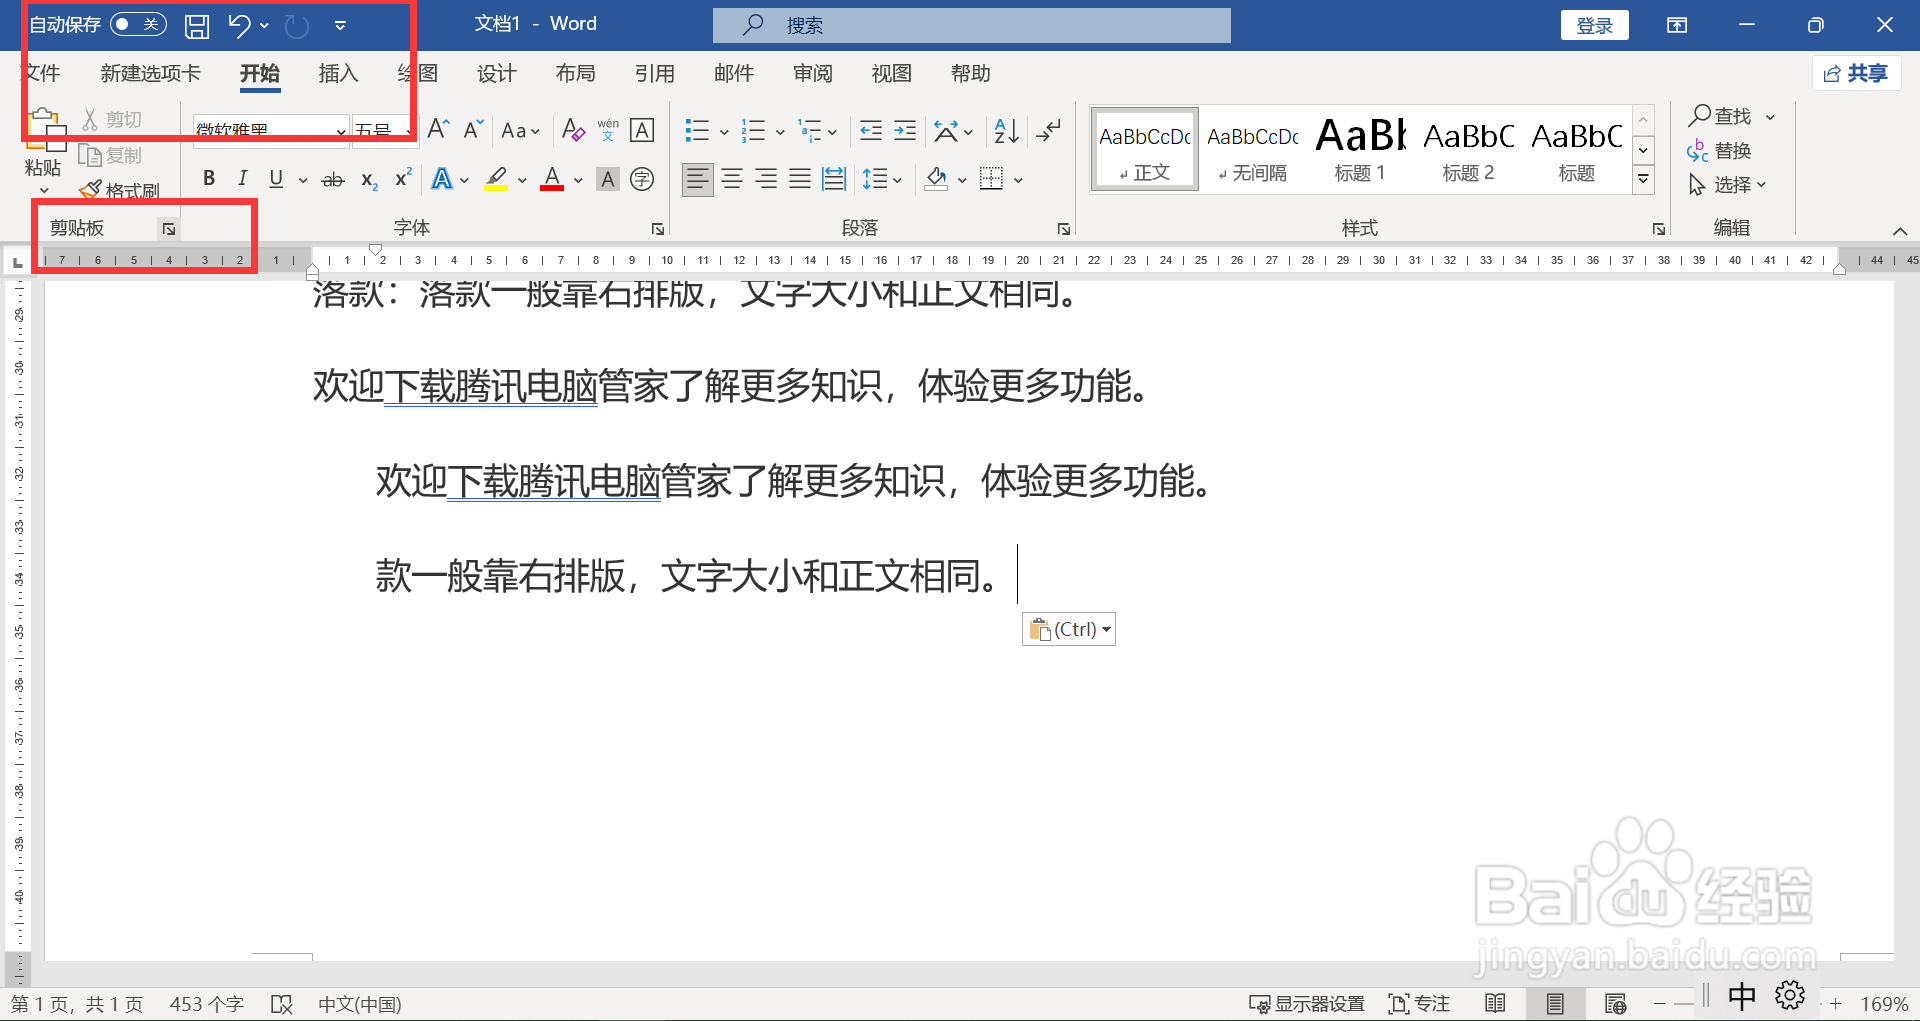1920x1021 pixels.
Task: Click the 登录 sign-in button
Action: [1594, 25]
